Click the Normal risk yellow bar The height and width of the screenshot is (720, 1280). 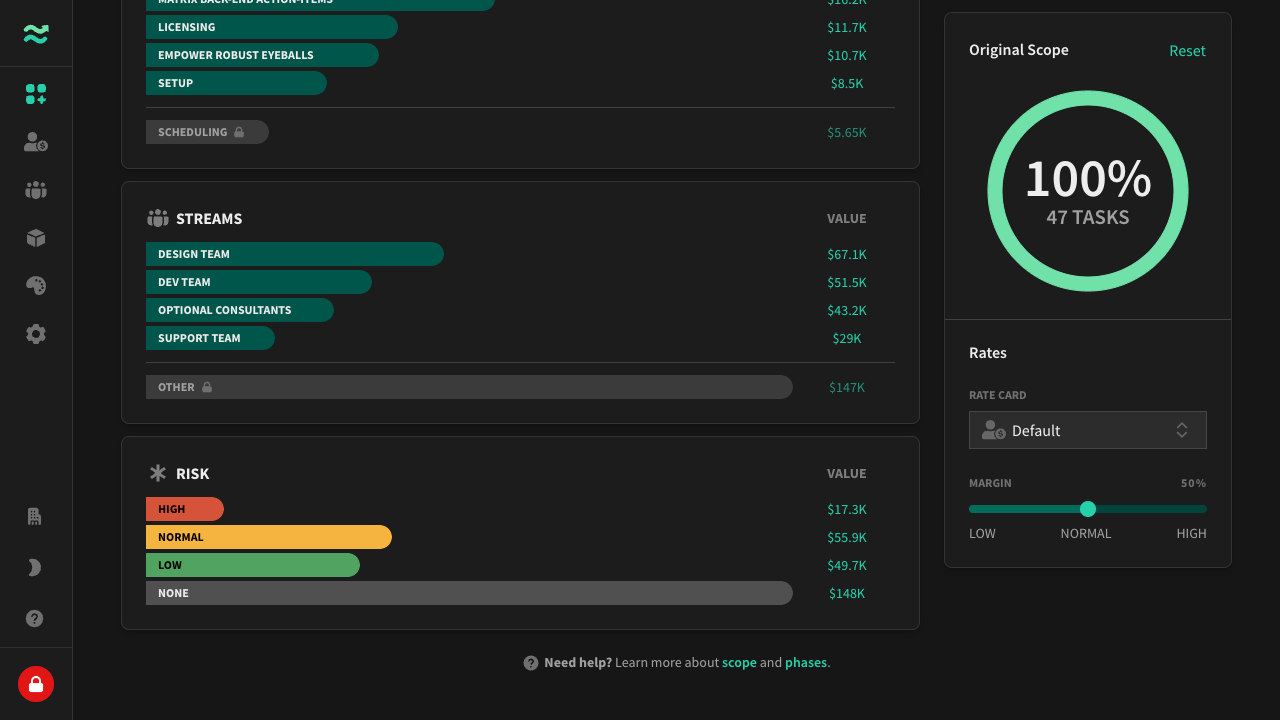click(269, 537)
